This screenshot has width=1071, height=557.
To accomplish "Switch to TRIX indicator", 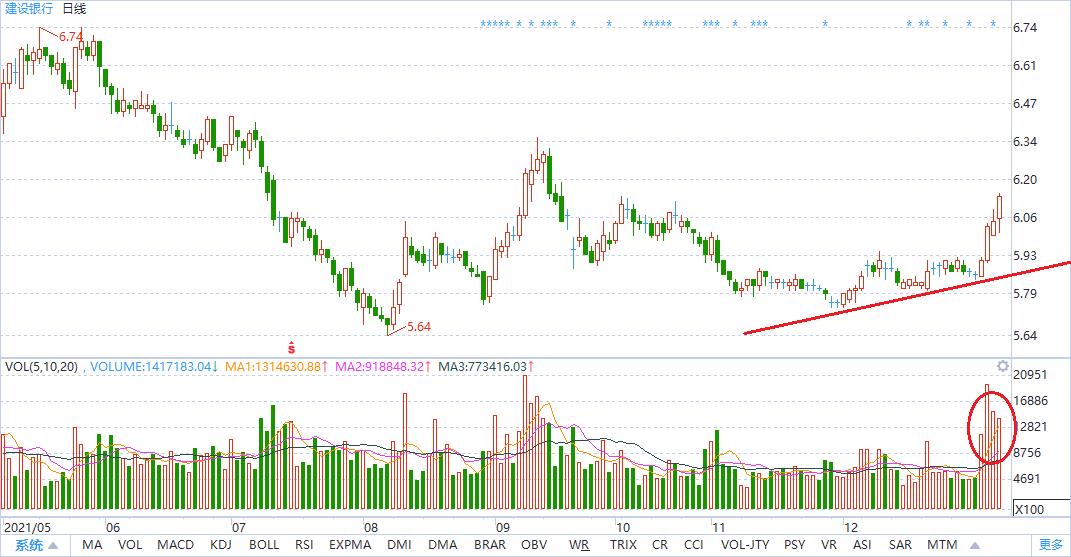I will (623, 545).
